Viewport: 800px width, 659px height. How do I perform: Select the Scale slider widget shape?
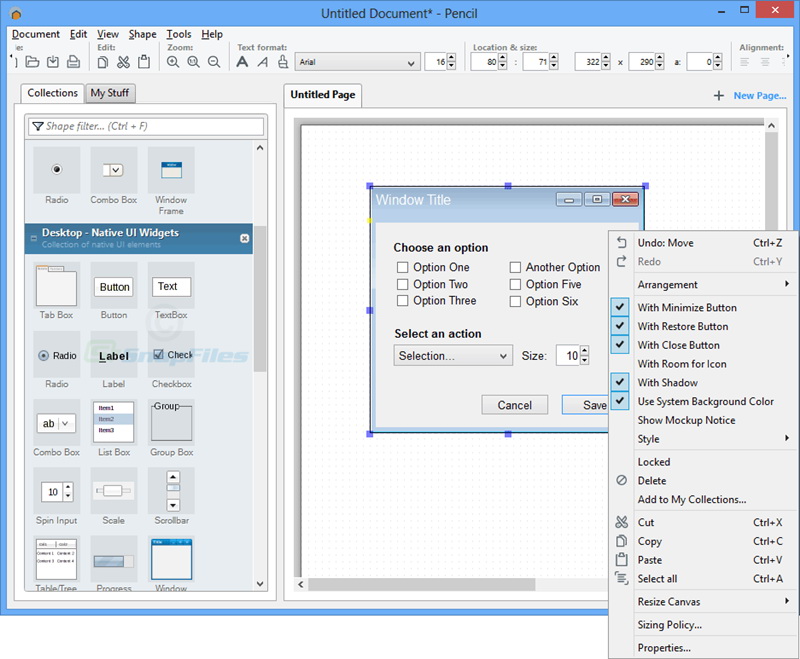tap(114, 497)
